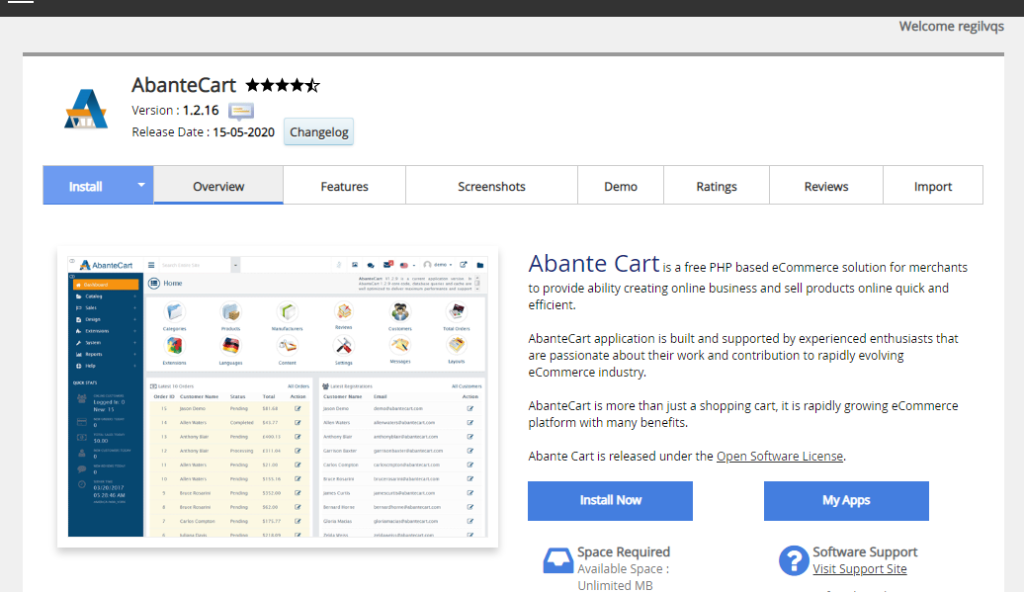Open the Ratings tab
The image size is (1024, 592).
tap(716, 186)
